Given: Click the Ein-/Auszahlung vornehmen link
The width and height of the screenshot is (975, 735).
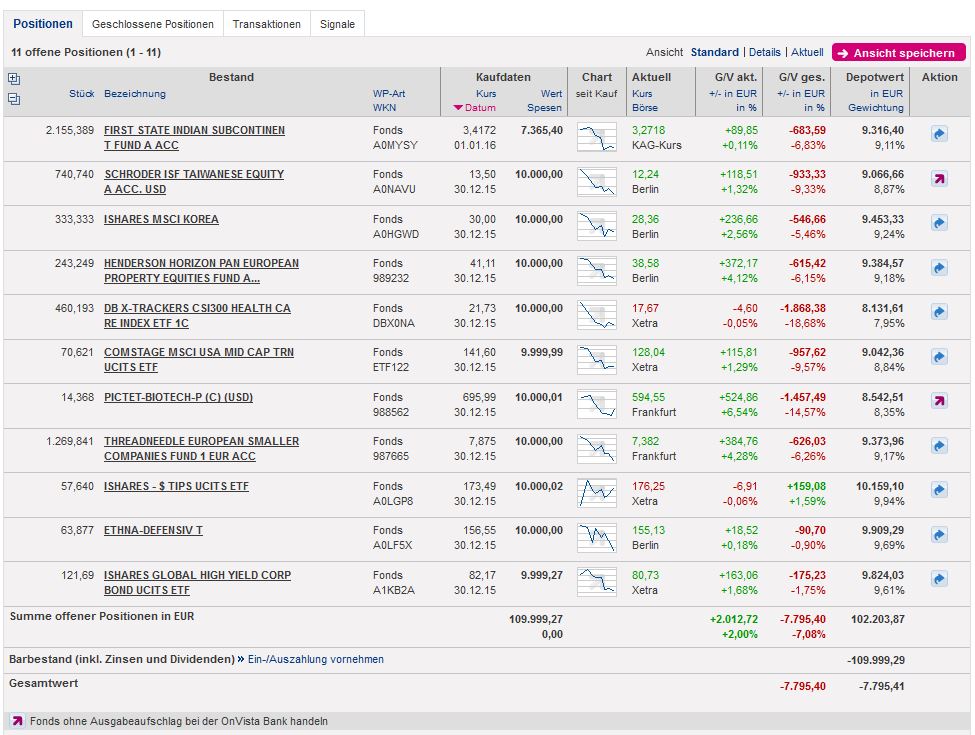Looking at the screenshot, I should (x=314, y=660).
